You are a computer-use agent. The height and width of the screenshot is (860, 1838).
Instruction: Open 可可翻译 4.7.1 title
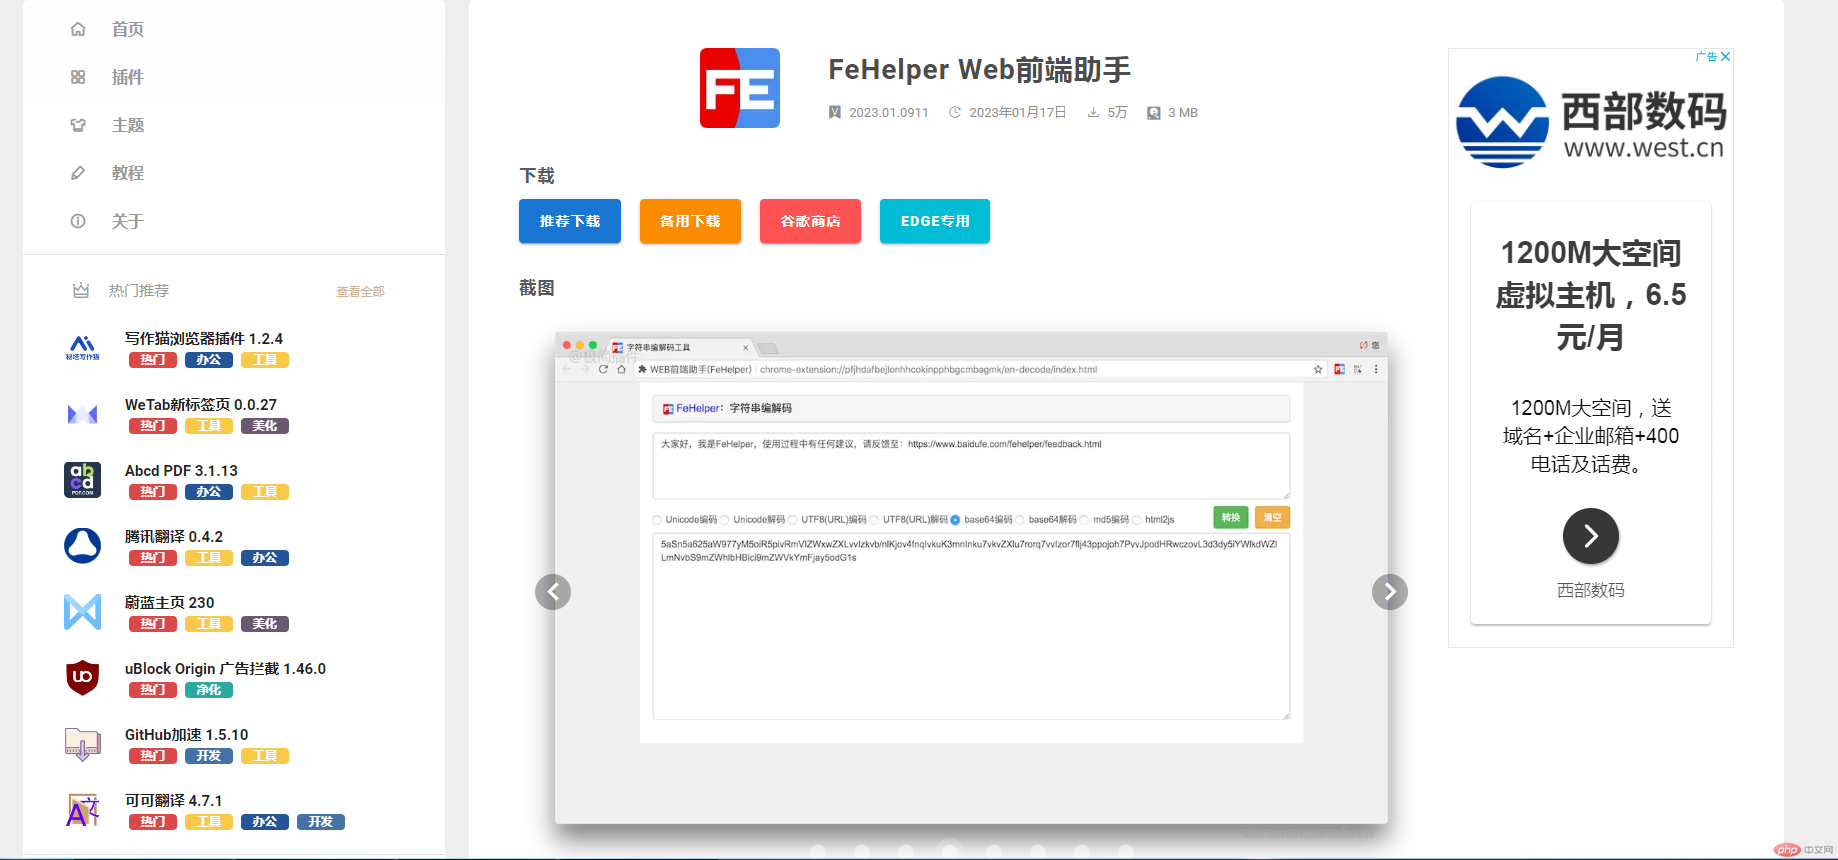coord(174,801)
